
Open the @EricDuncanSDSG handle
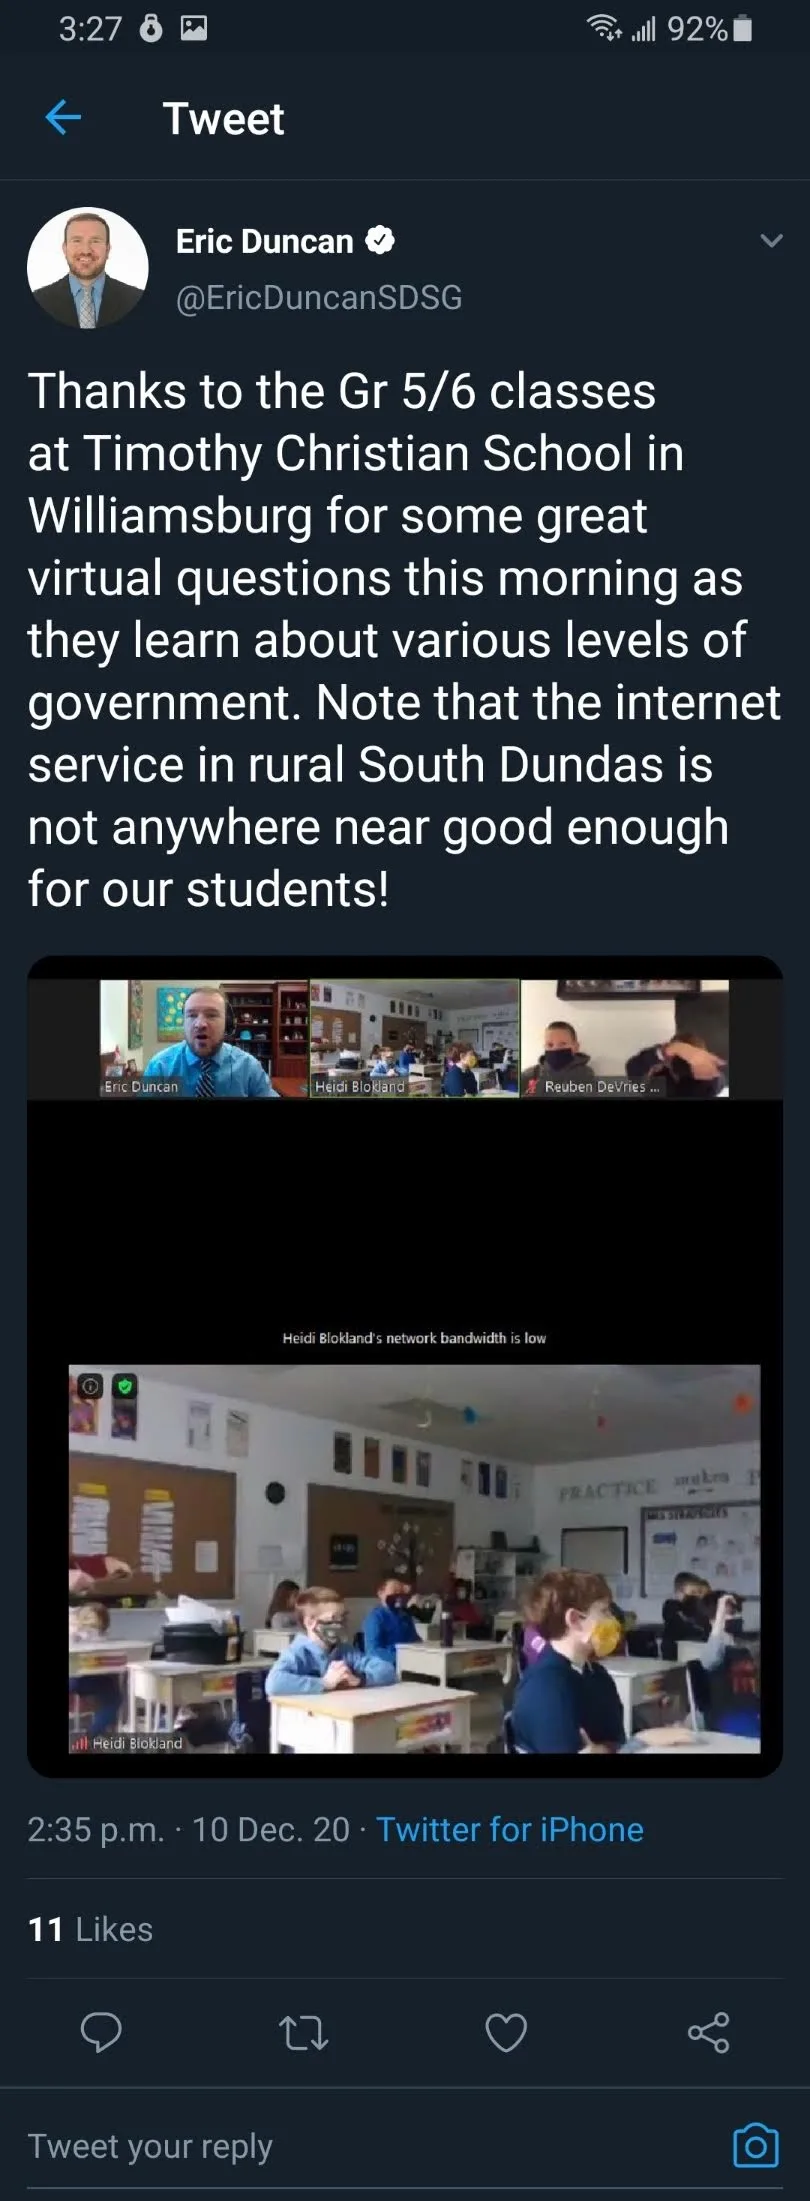(x=319, y=297)
